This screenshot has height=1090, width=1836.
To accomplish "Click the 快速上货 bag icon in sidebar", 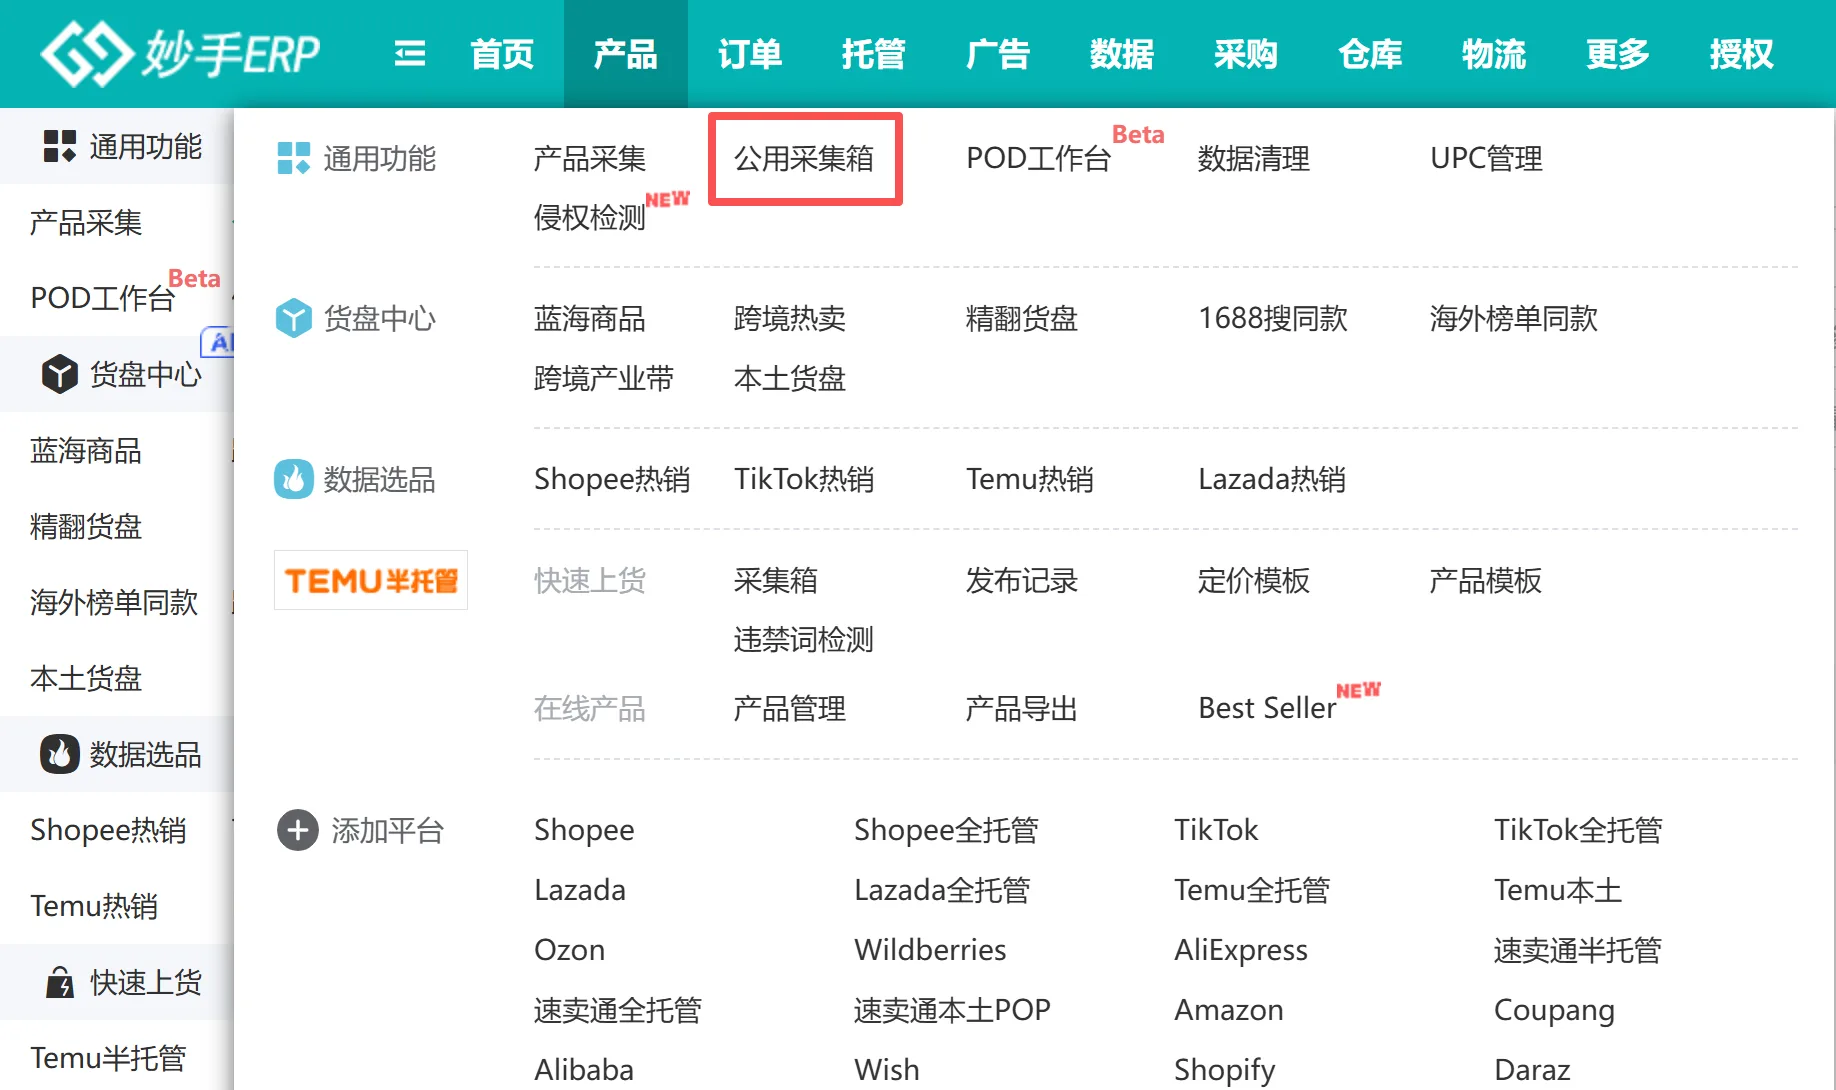I will coord(59,982).
